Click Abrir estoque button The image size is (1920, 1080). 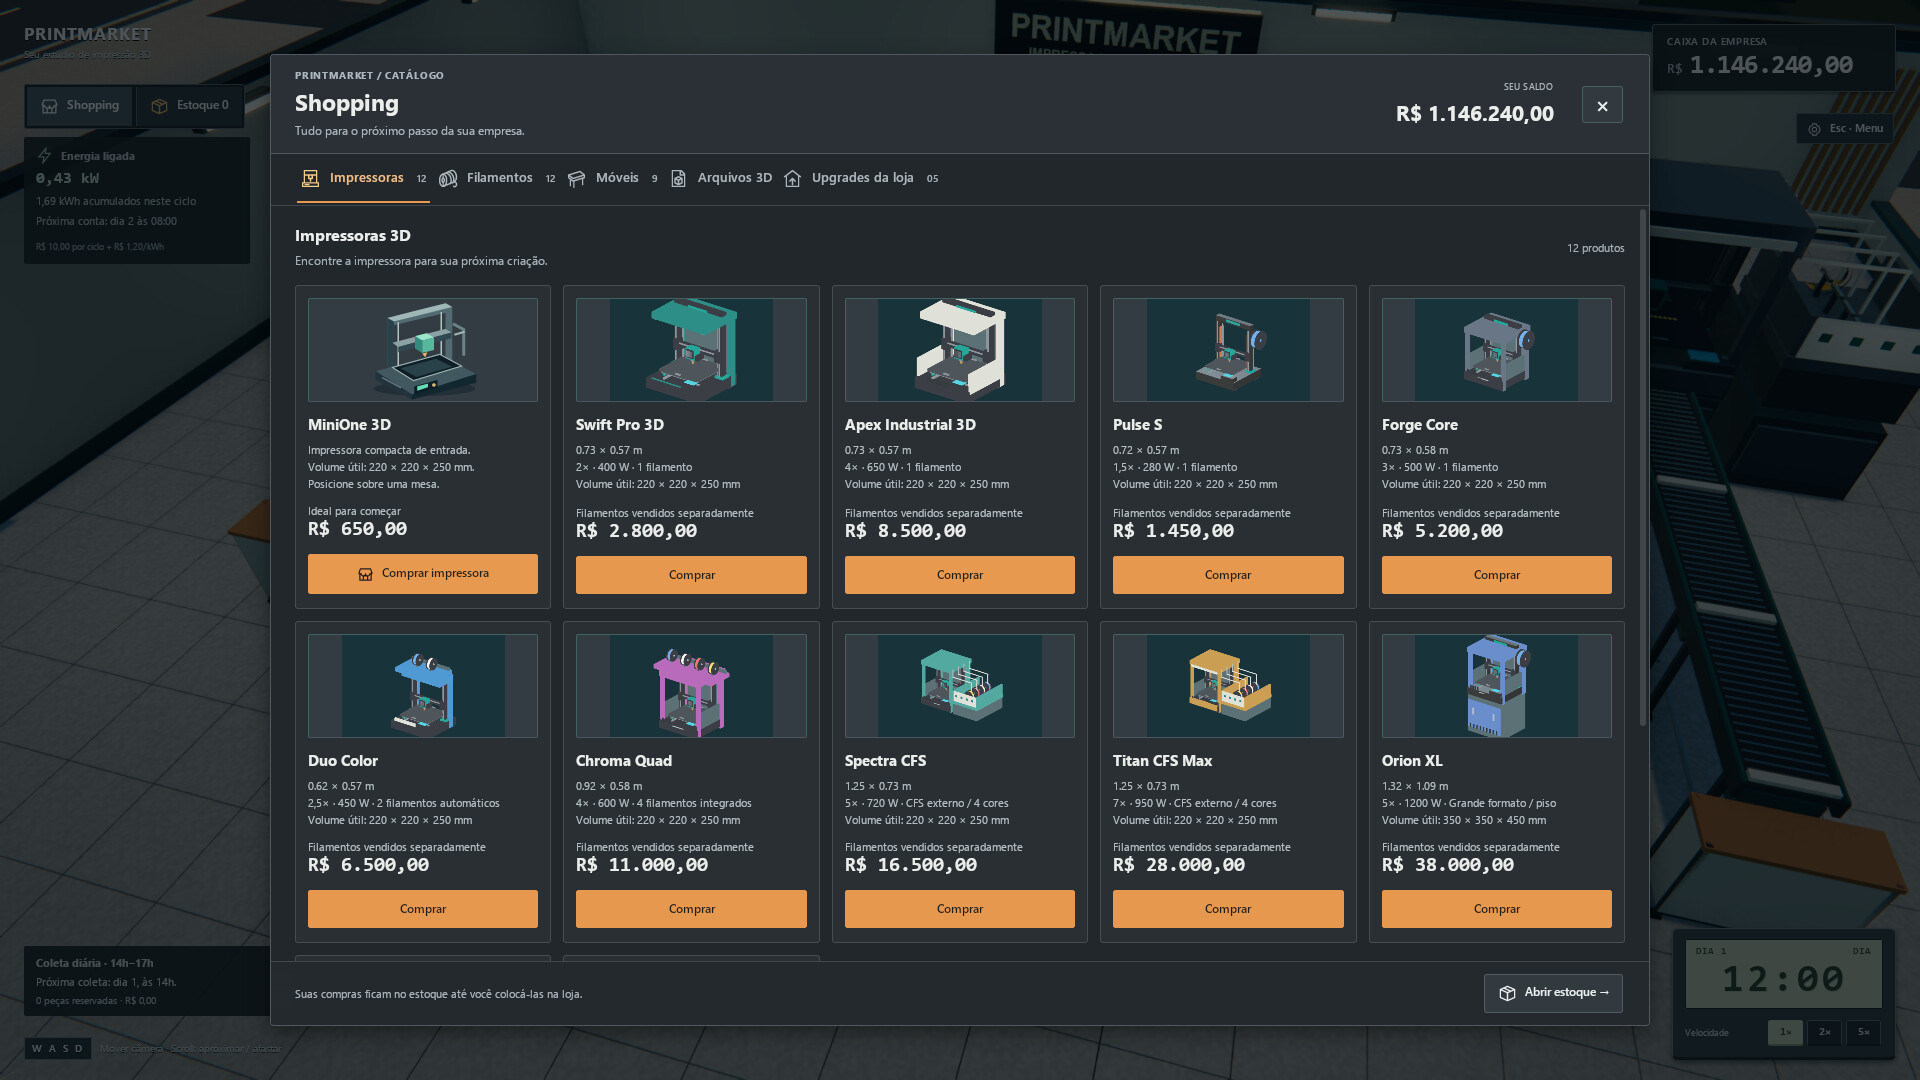(x=1553, y=993)
